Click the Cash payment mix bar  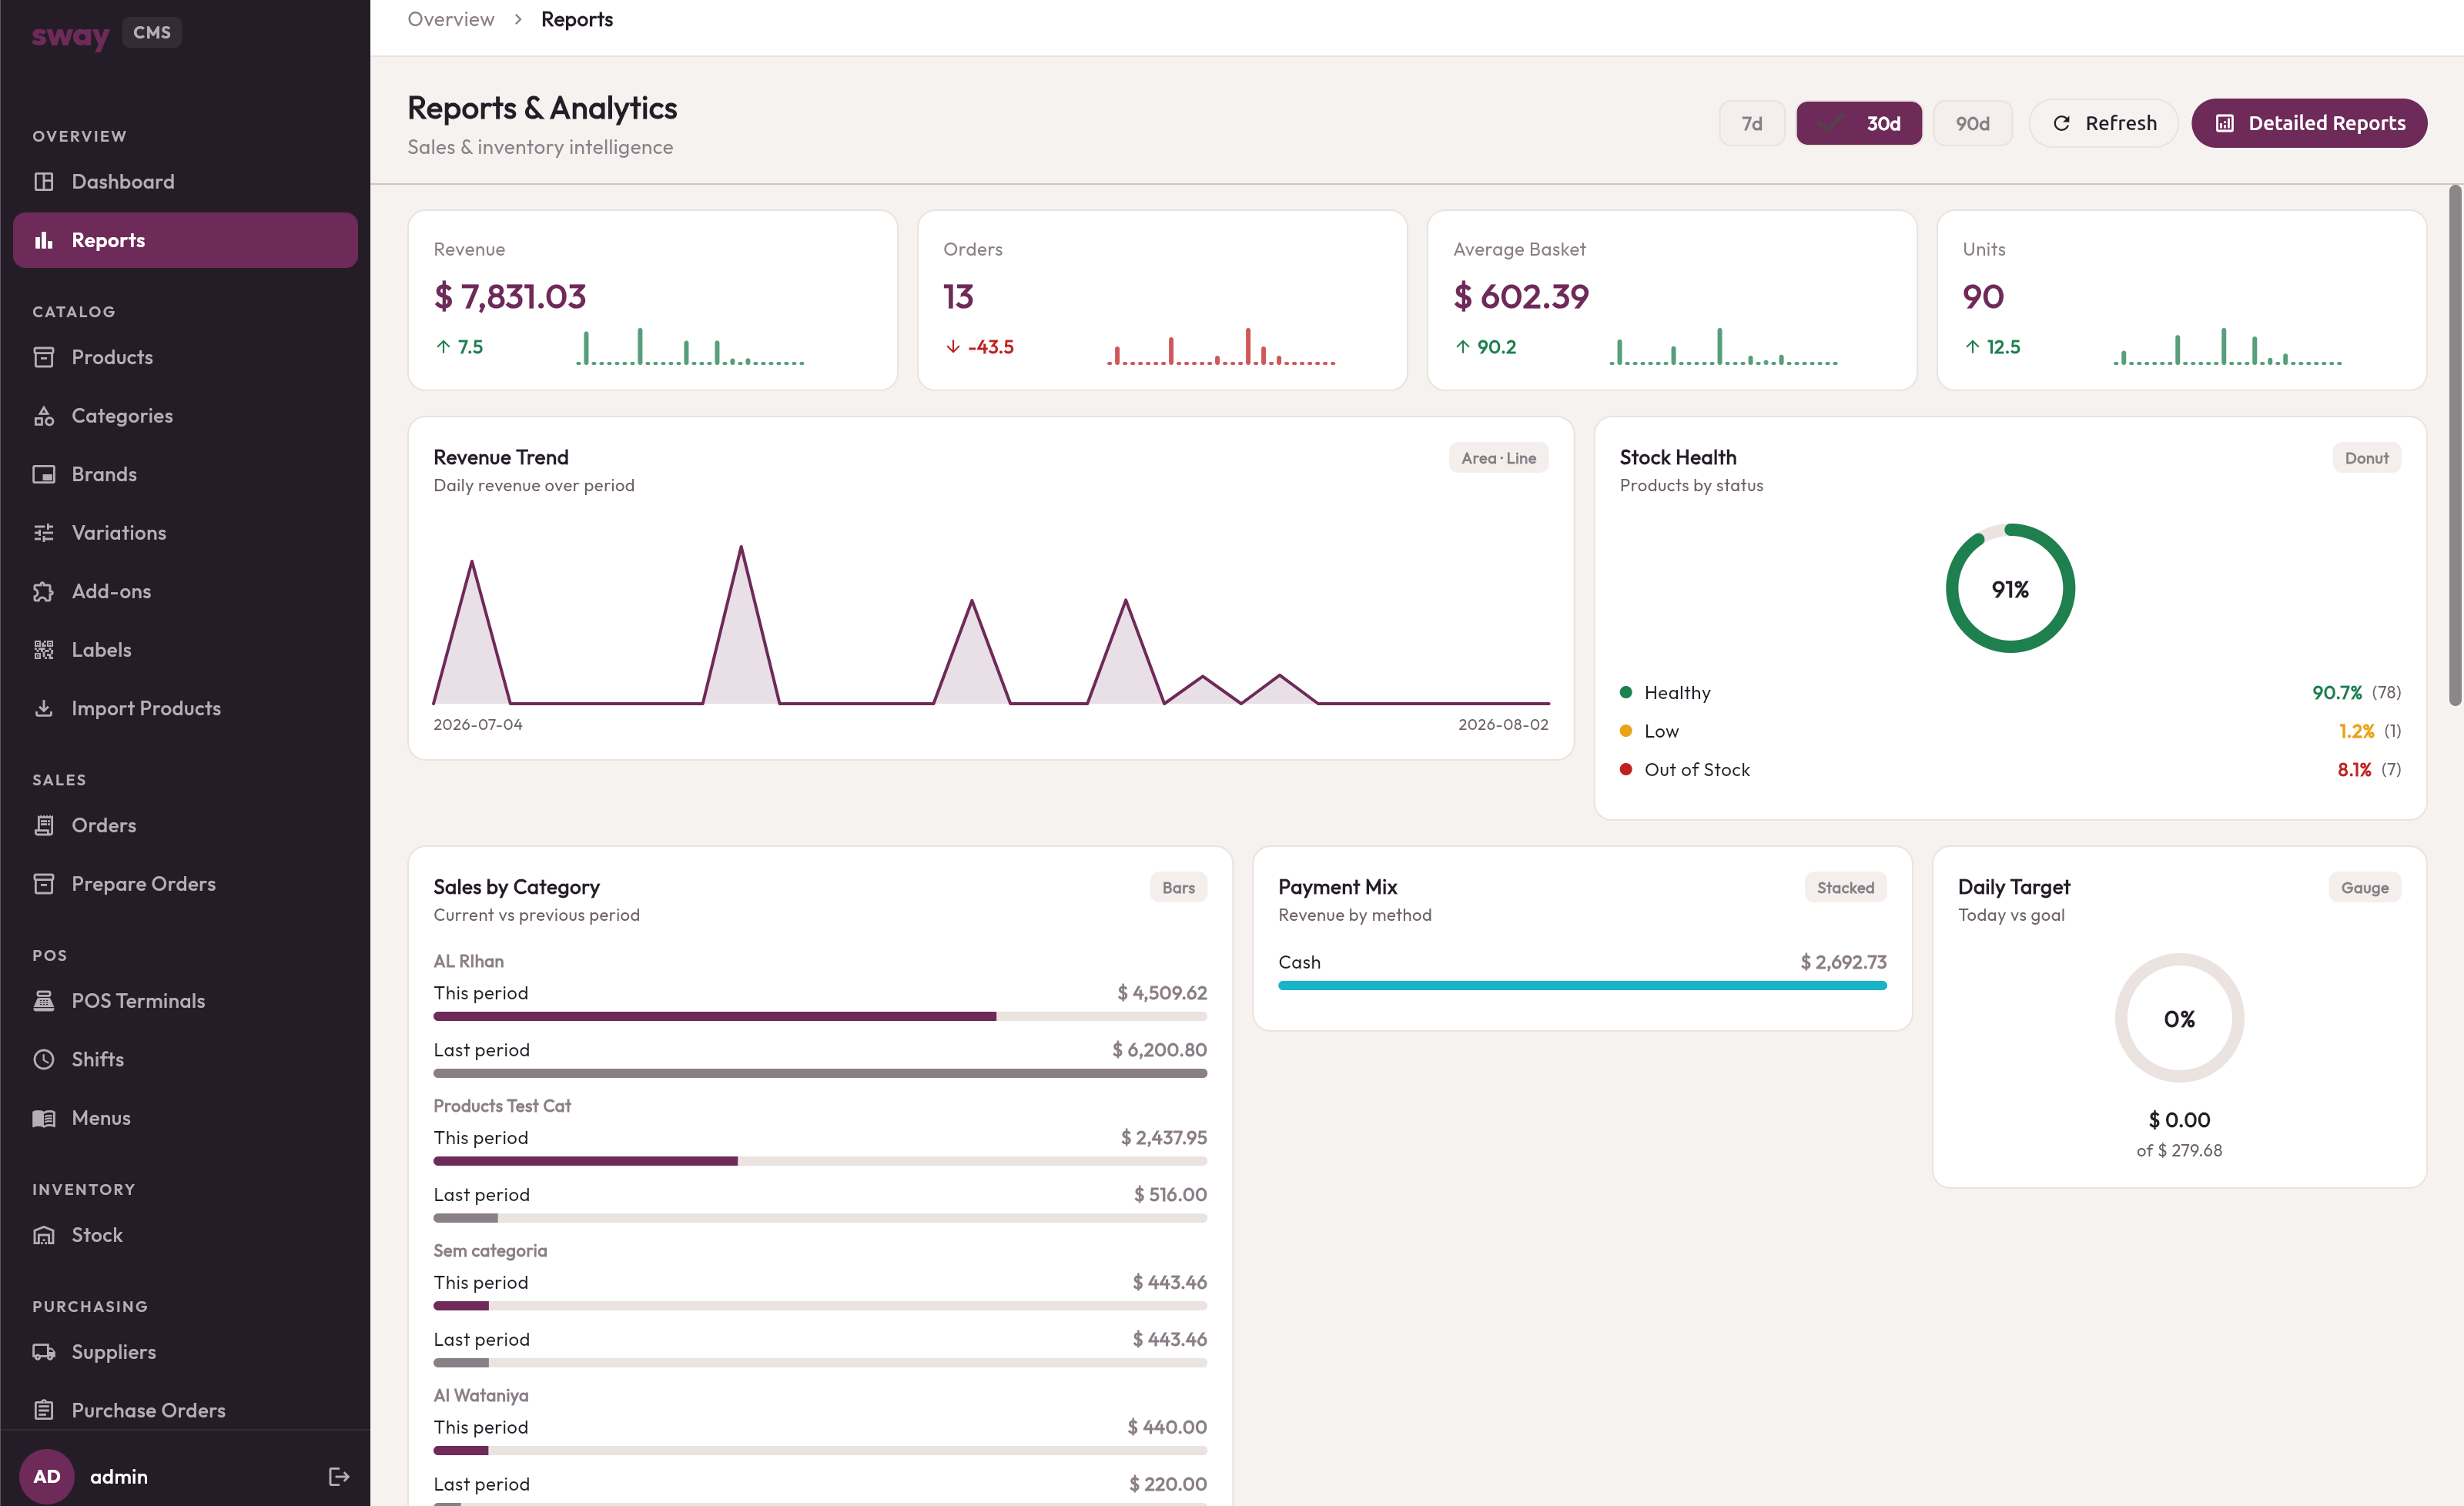click(x=1582, y=985)
